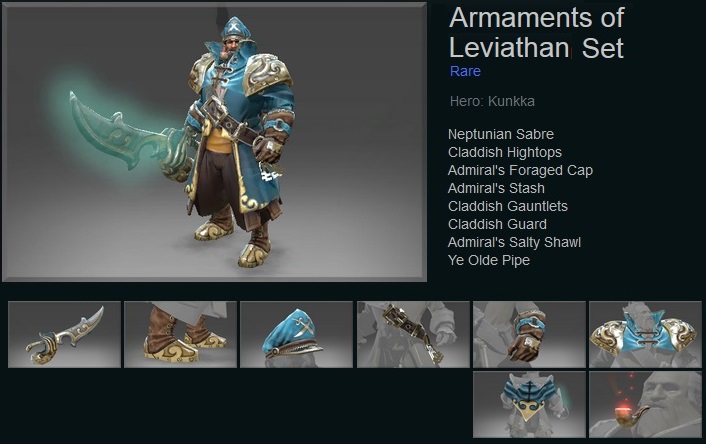Select Admiral's Foraged Cap in item list

520,170
